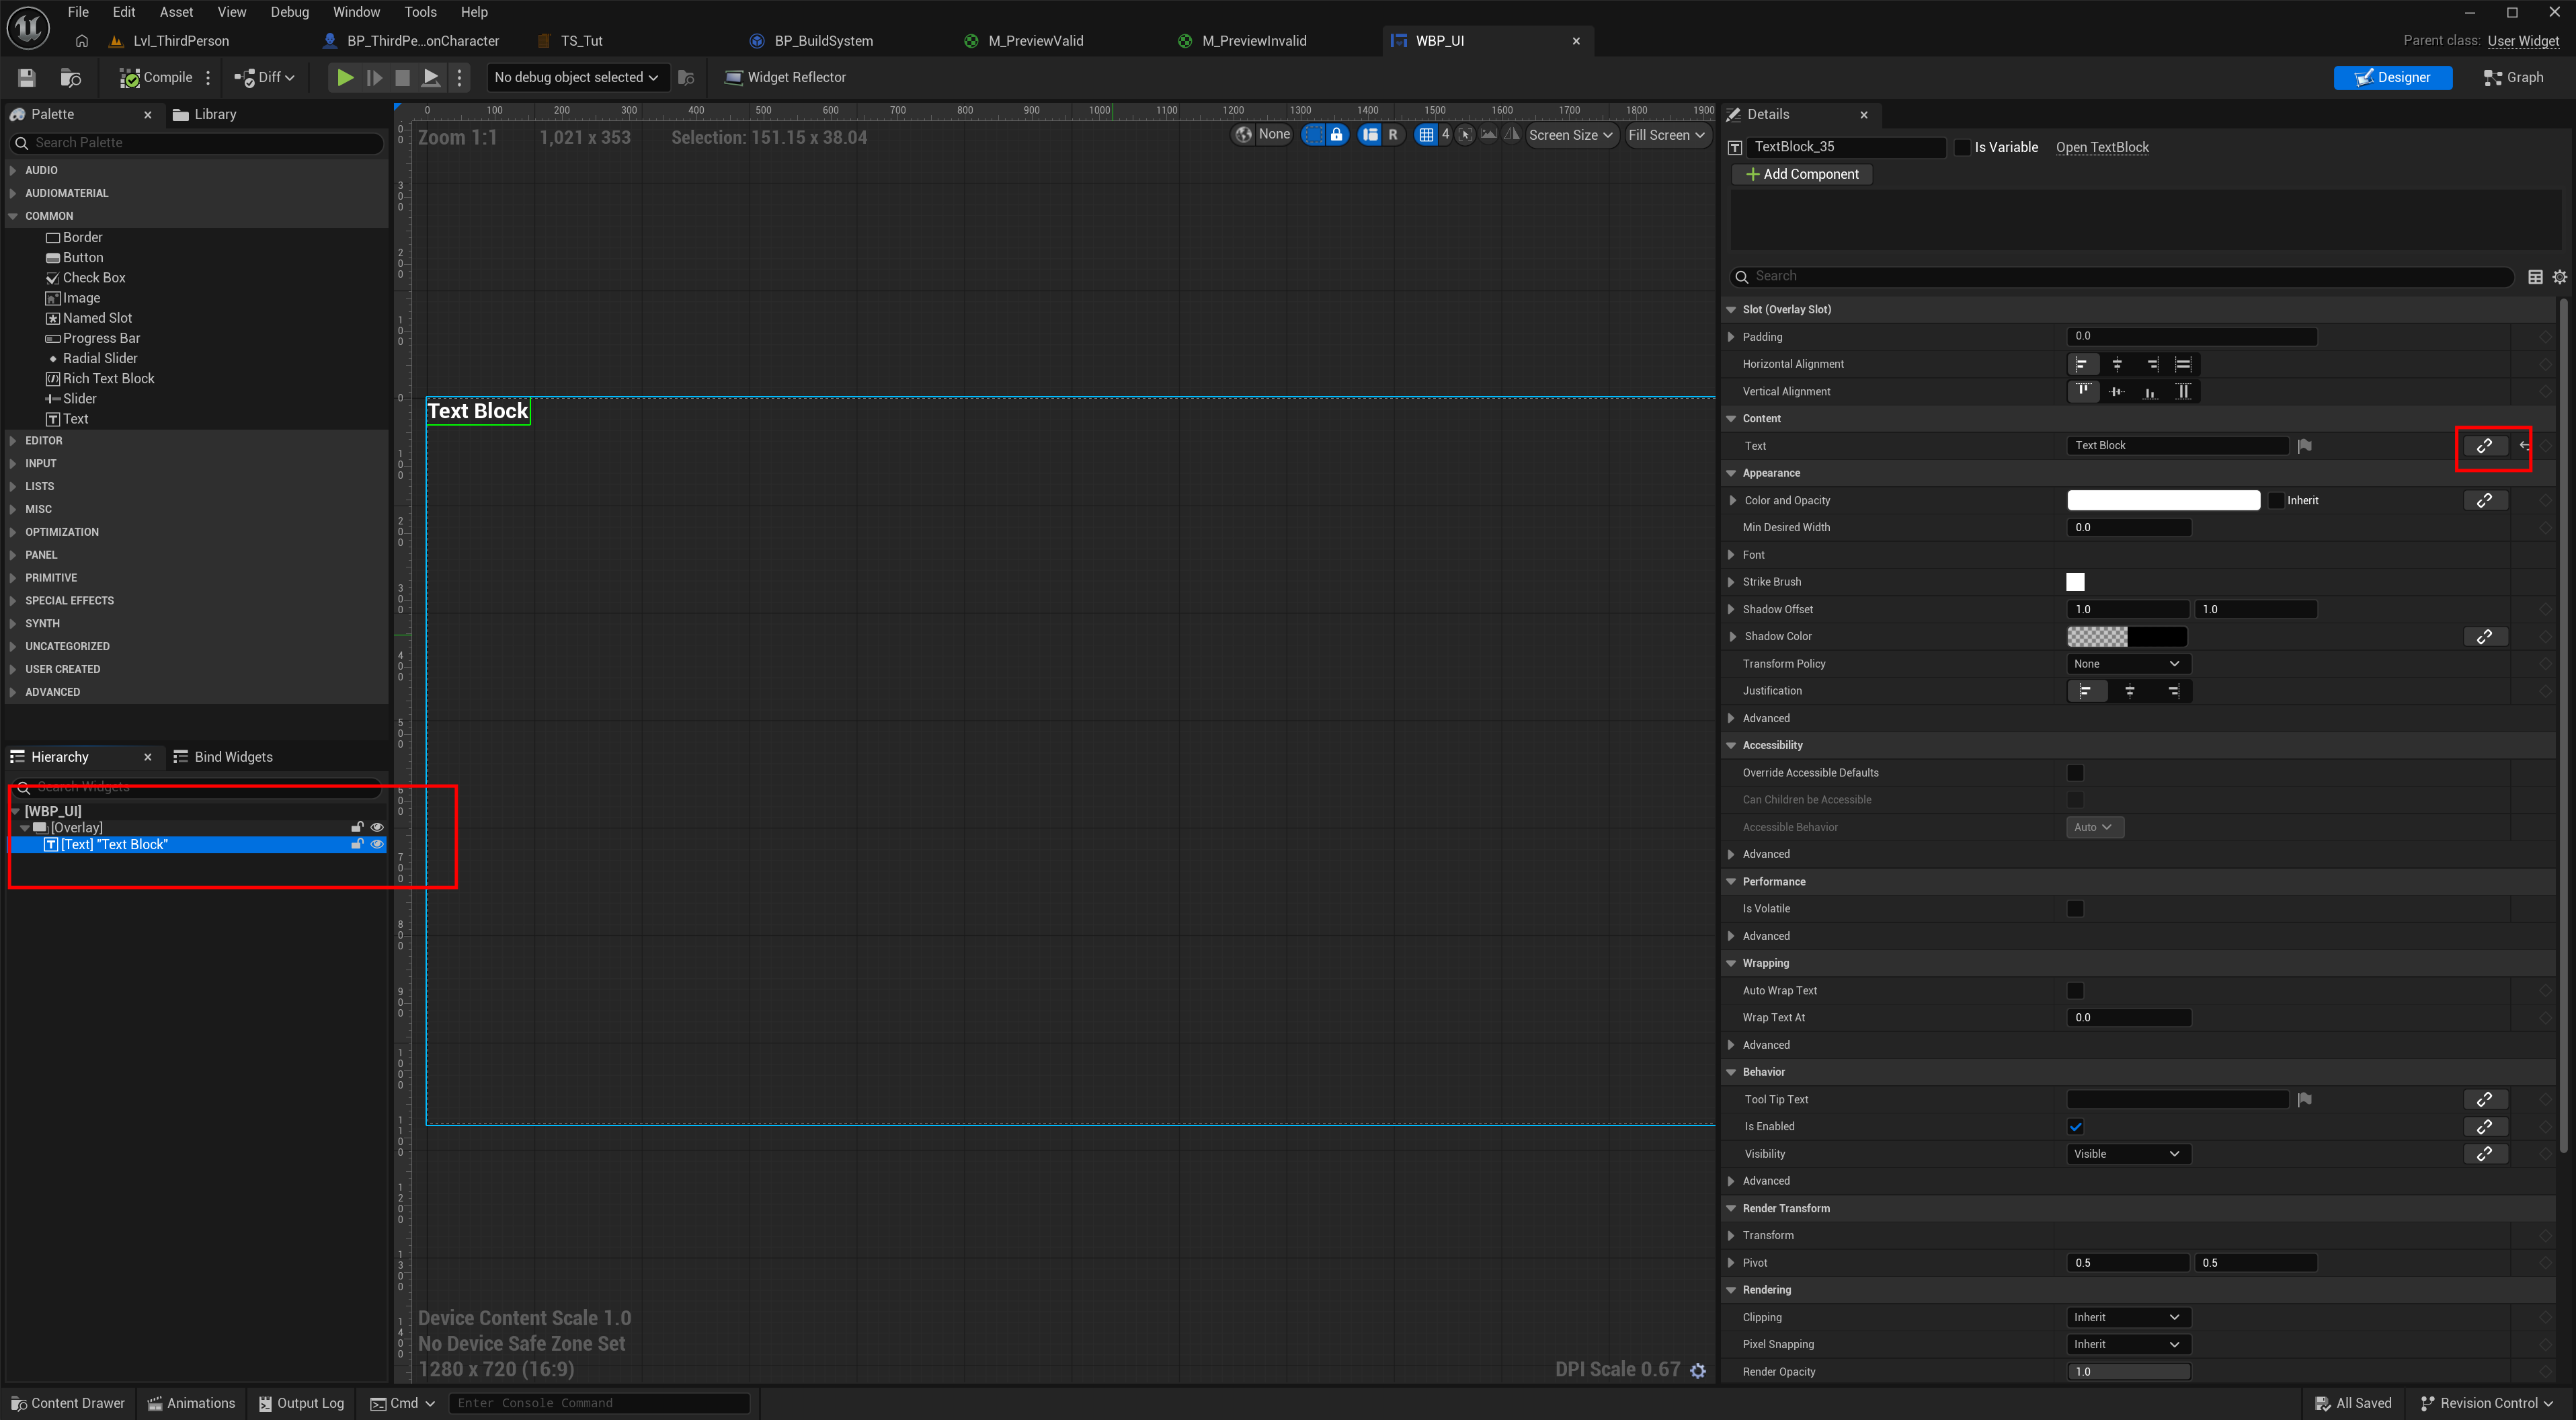Click the DPI Scale settings gear
Image resolution: width=2576 pixels, height=1420 pixels.
click(x=1698, y=1370)
